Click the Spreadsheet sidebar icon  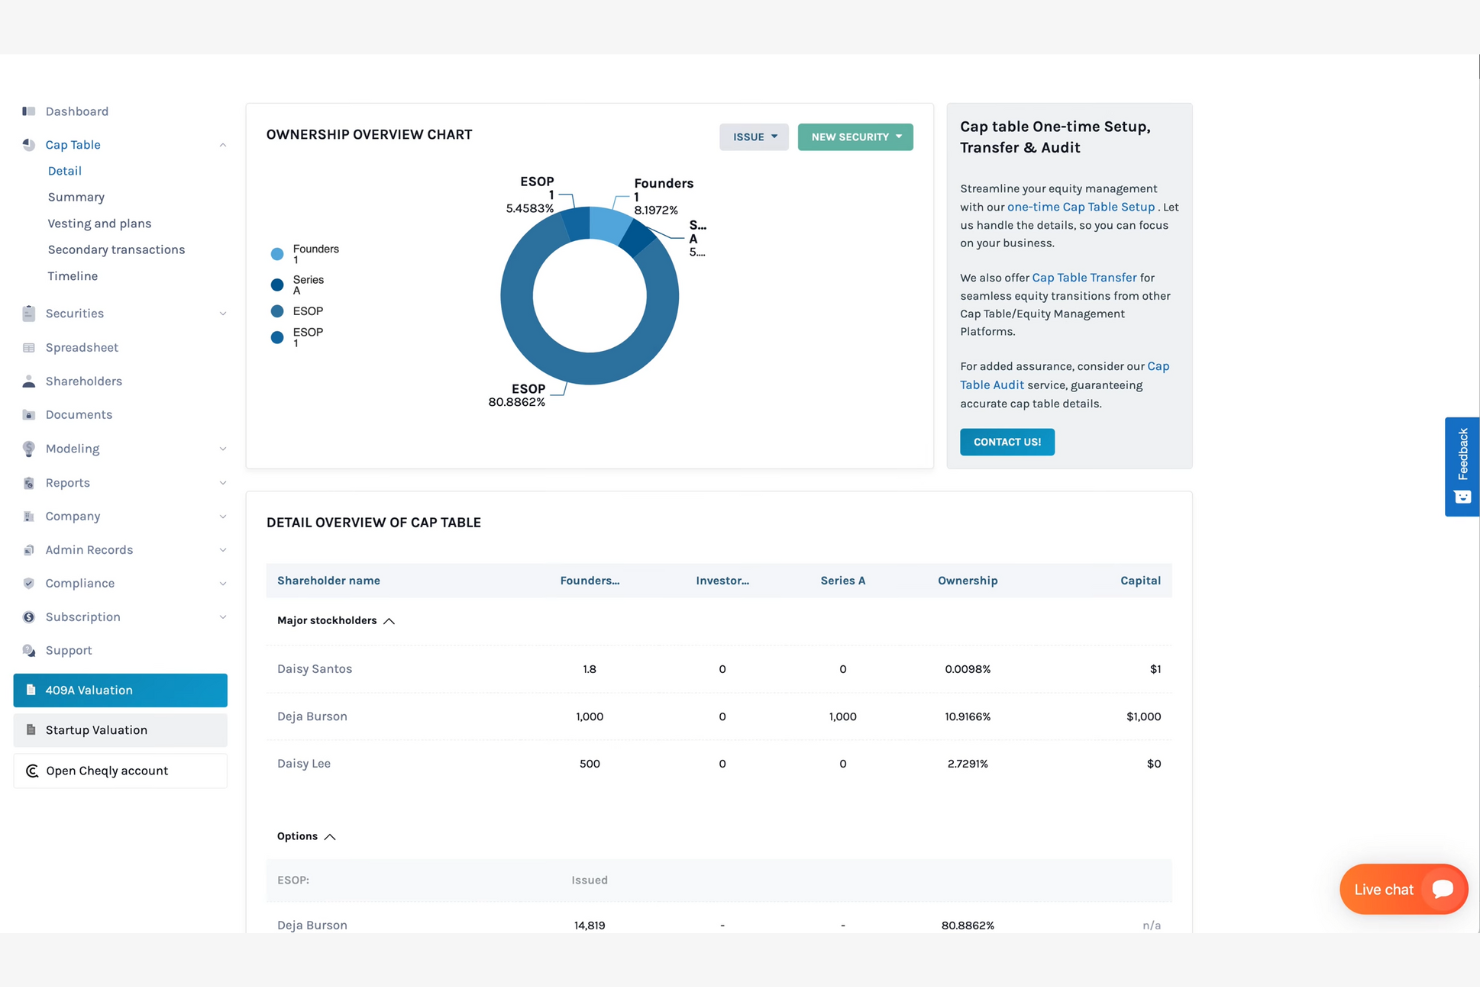27,347
